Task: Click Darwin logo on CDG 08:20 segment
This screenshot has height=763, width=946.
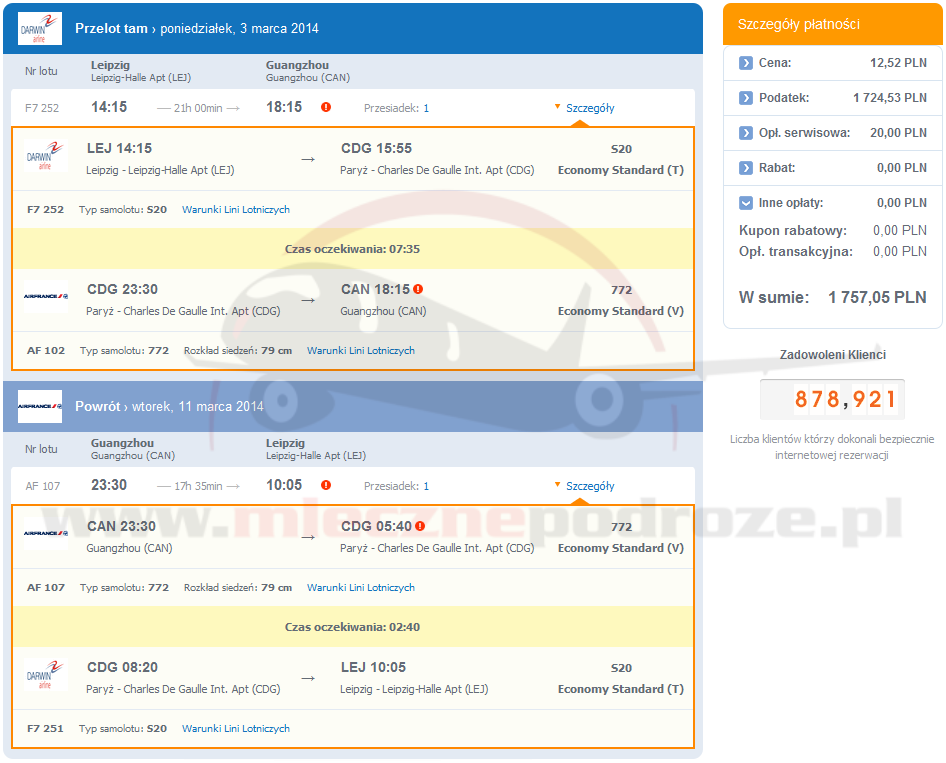Action: tap(46, 675)
